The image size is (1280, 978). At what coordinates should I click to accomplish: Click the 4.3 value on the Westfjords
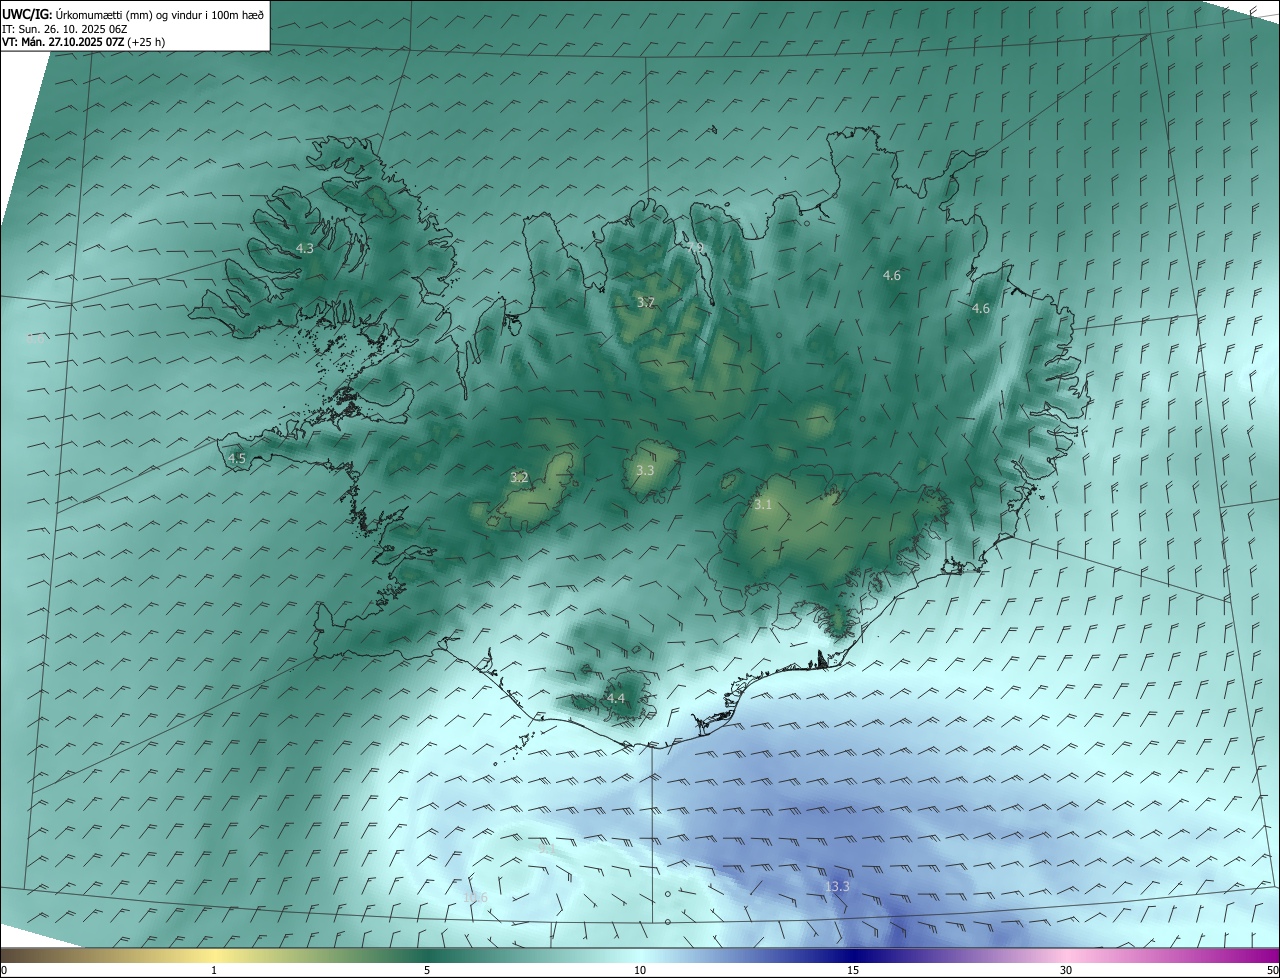(305, 248)
